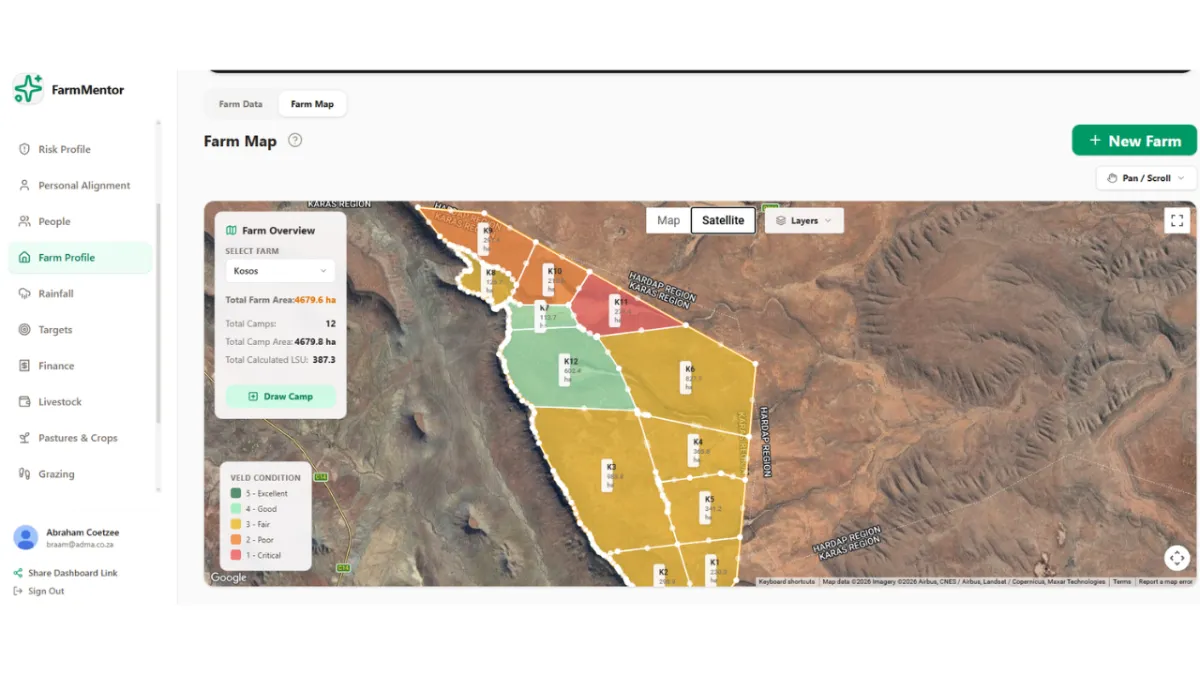Click the Share Dashboard Link icon
This screenshot has width=1200, height=675.
pyautogui.click(x=18, y=573)
